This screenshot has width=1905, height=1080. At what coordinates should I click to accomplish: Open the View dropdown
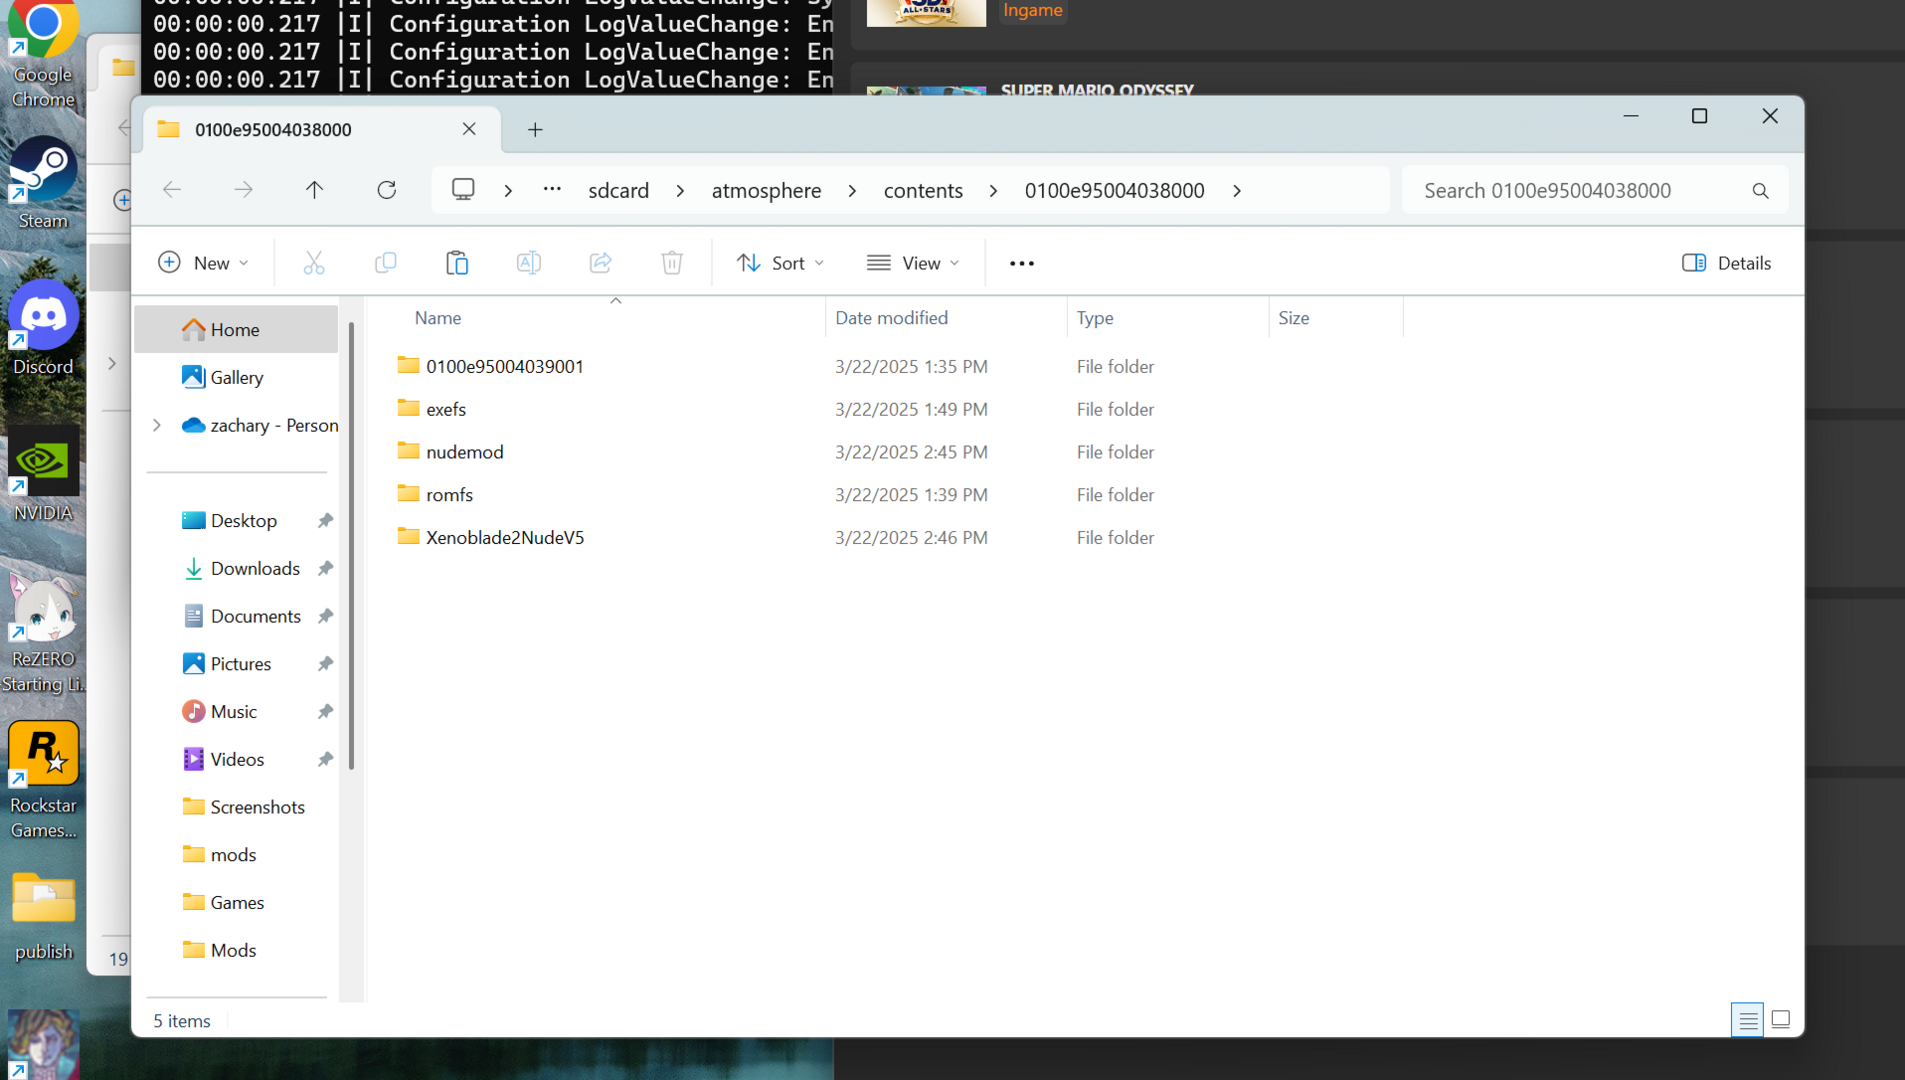(x=914, y=263)
